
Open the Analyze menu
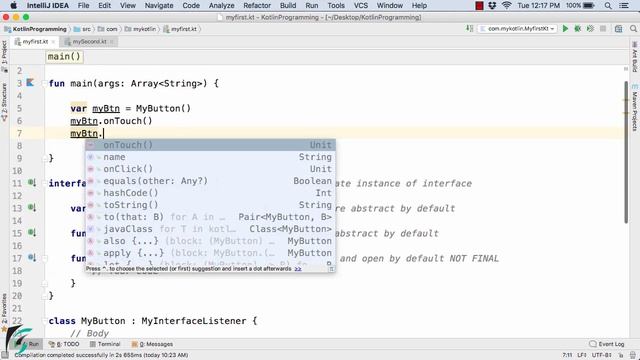221,5
